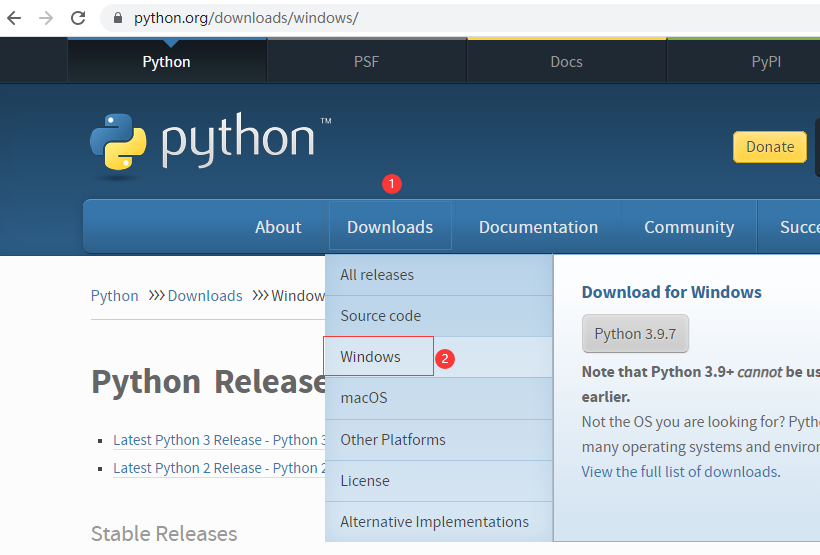This screenshot has width=820, height=555.
Task: Open View the full list of downloads link
Action: 681,472
